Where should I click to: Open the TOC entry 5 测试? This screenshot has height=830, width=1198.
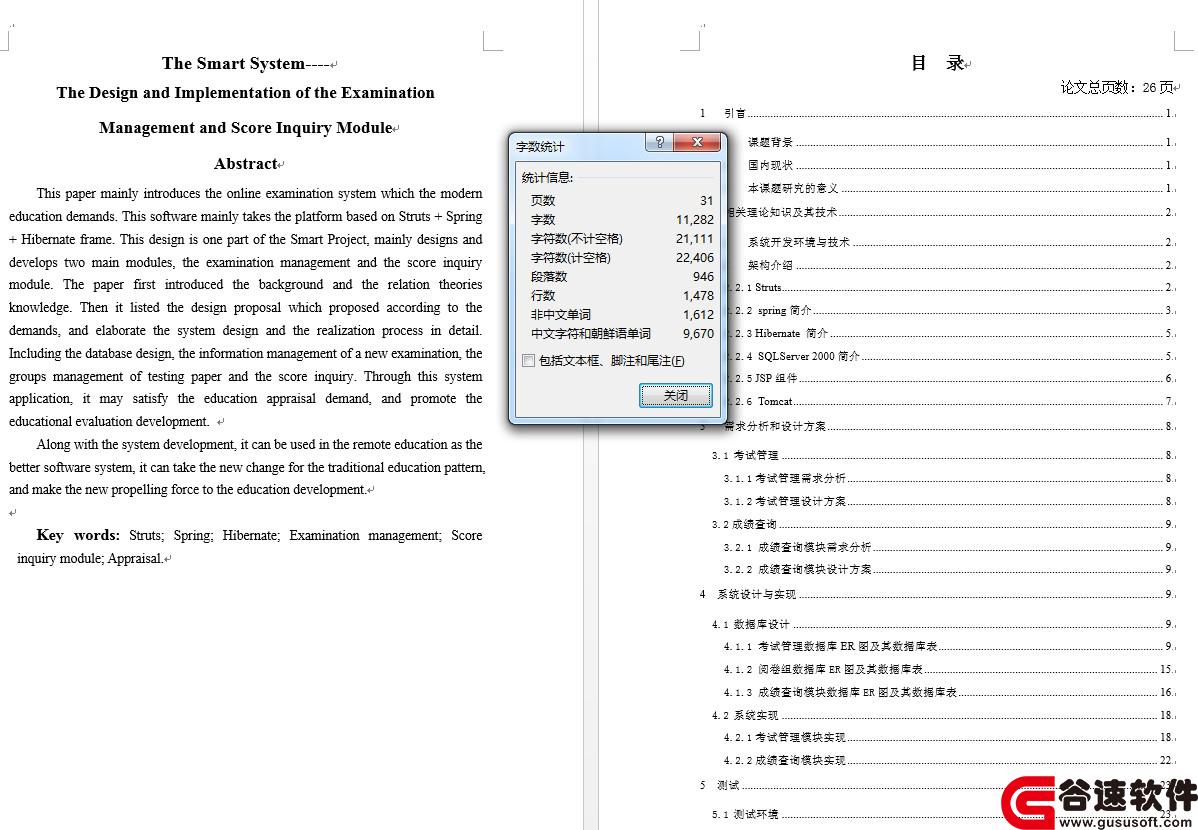point(937,786)
